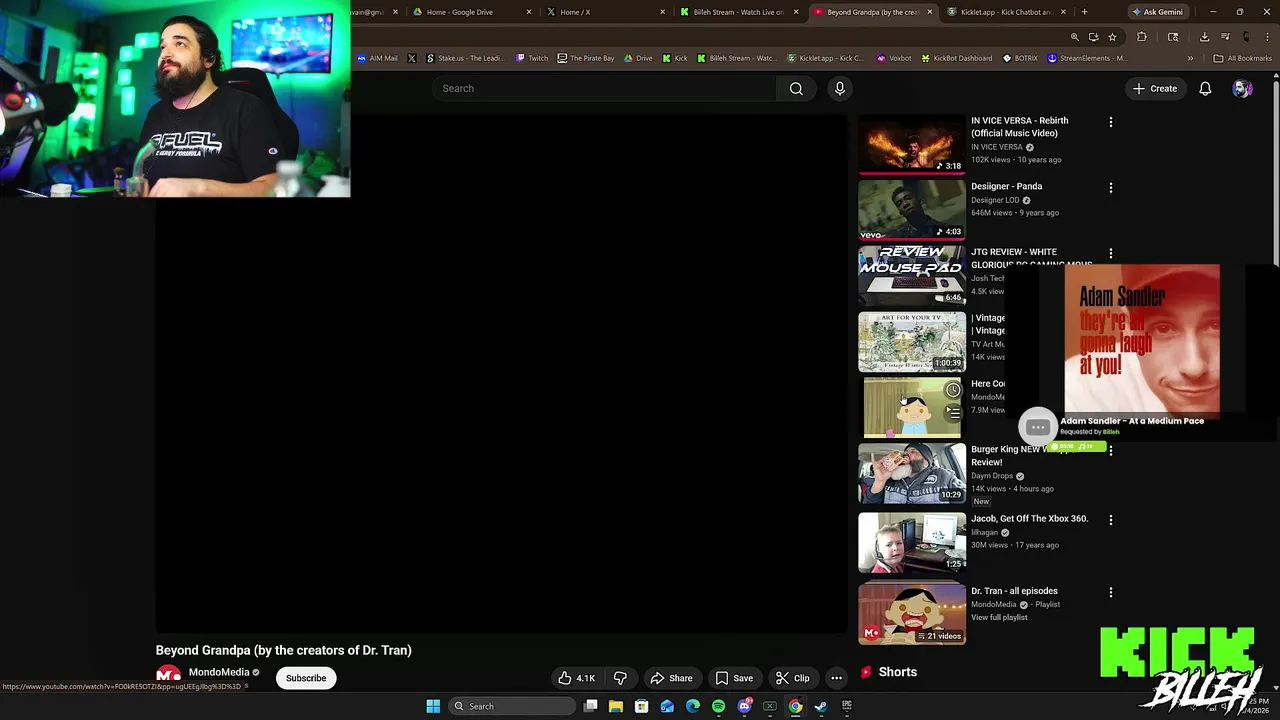Open AIM Mail bookmark
The width and height of the screenshot is (1280, 720).
point(377,58)
